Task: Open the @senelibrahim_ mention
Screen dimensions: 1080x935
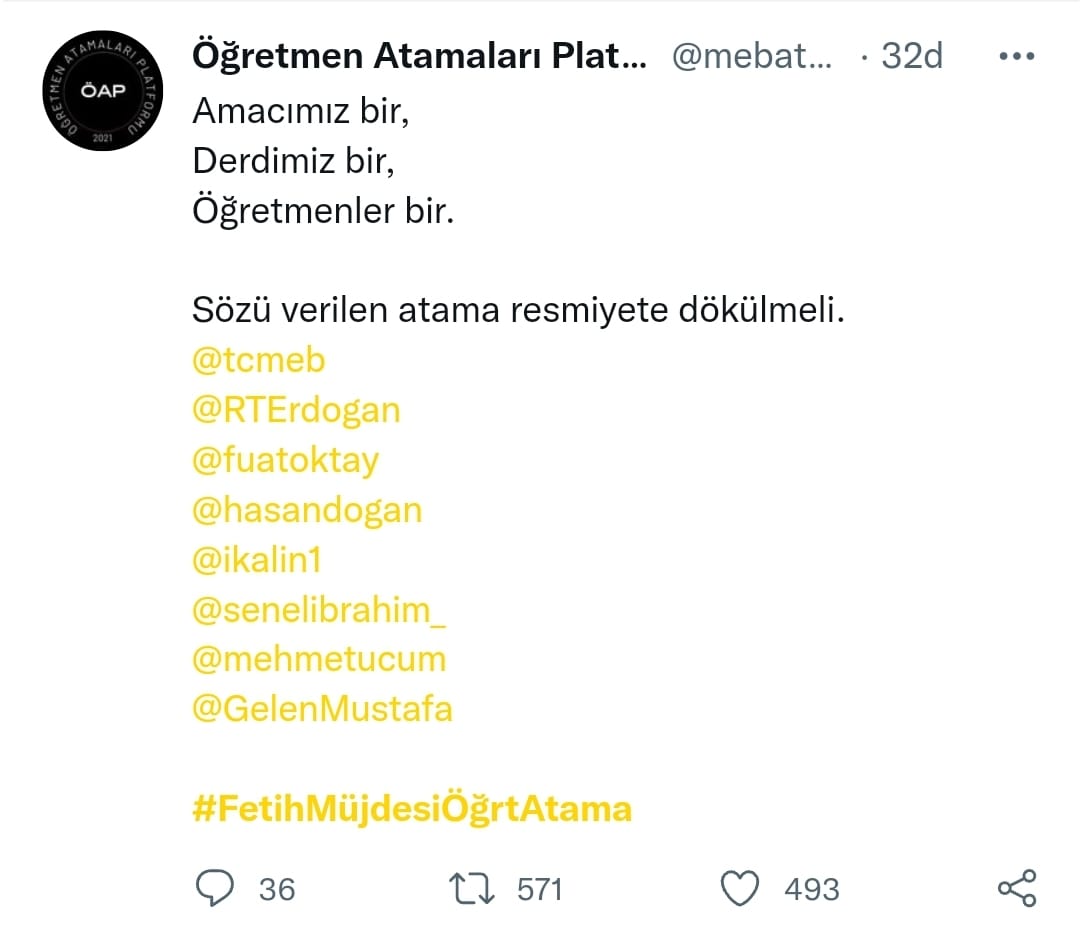Action: click(x=319, y=610)
